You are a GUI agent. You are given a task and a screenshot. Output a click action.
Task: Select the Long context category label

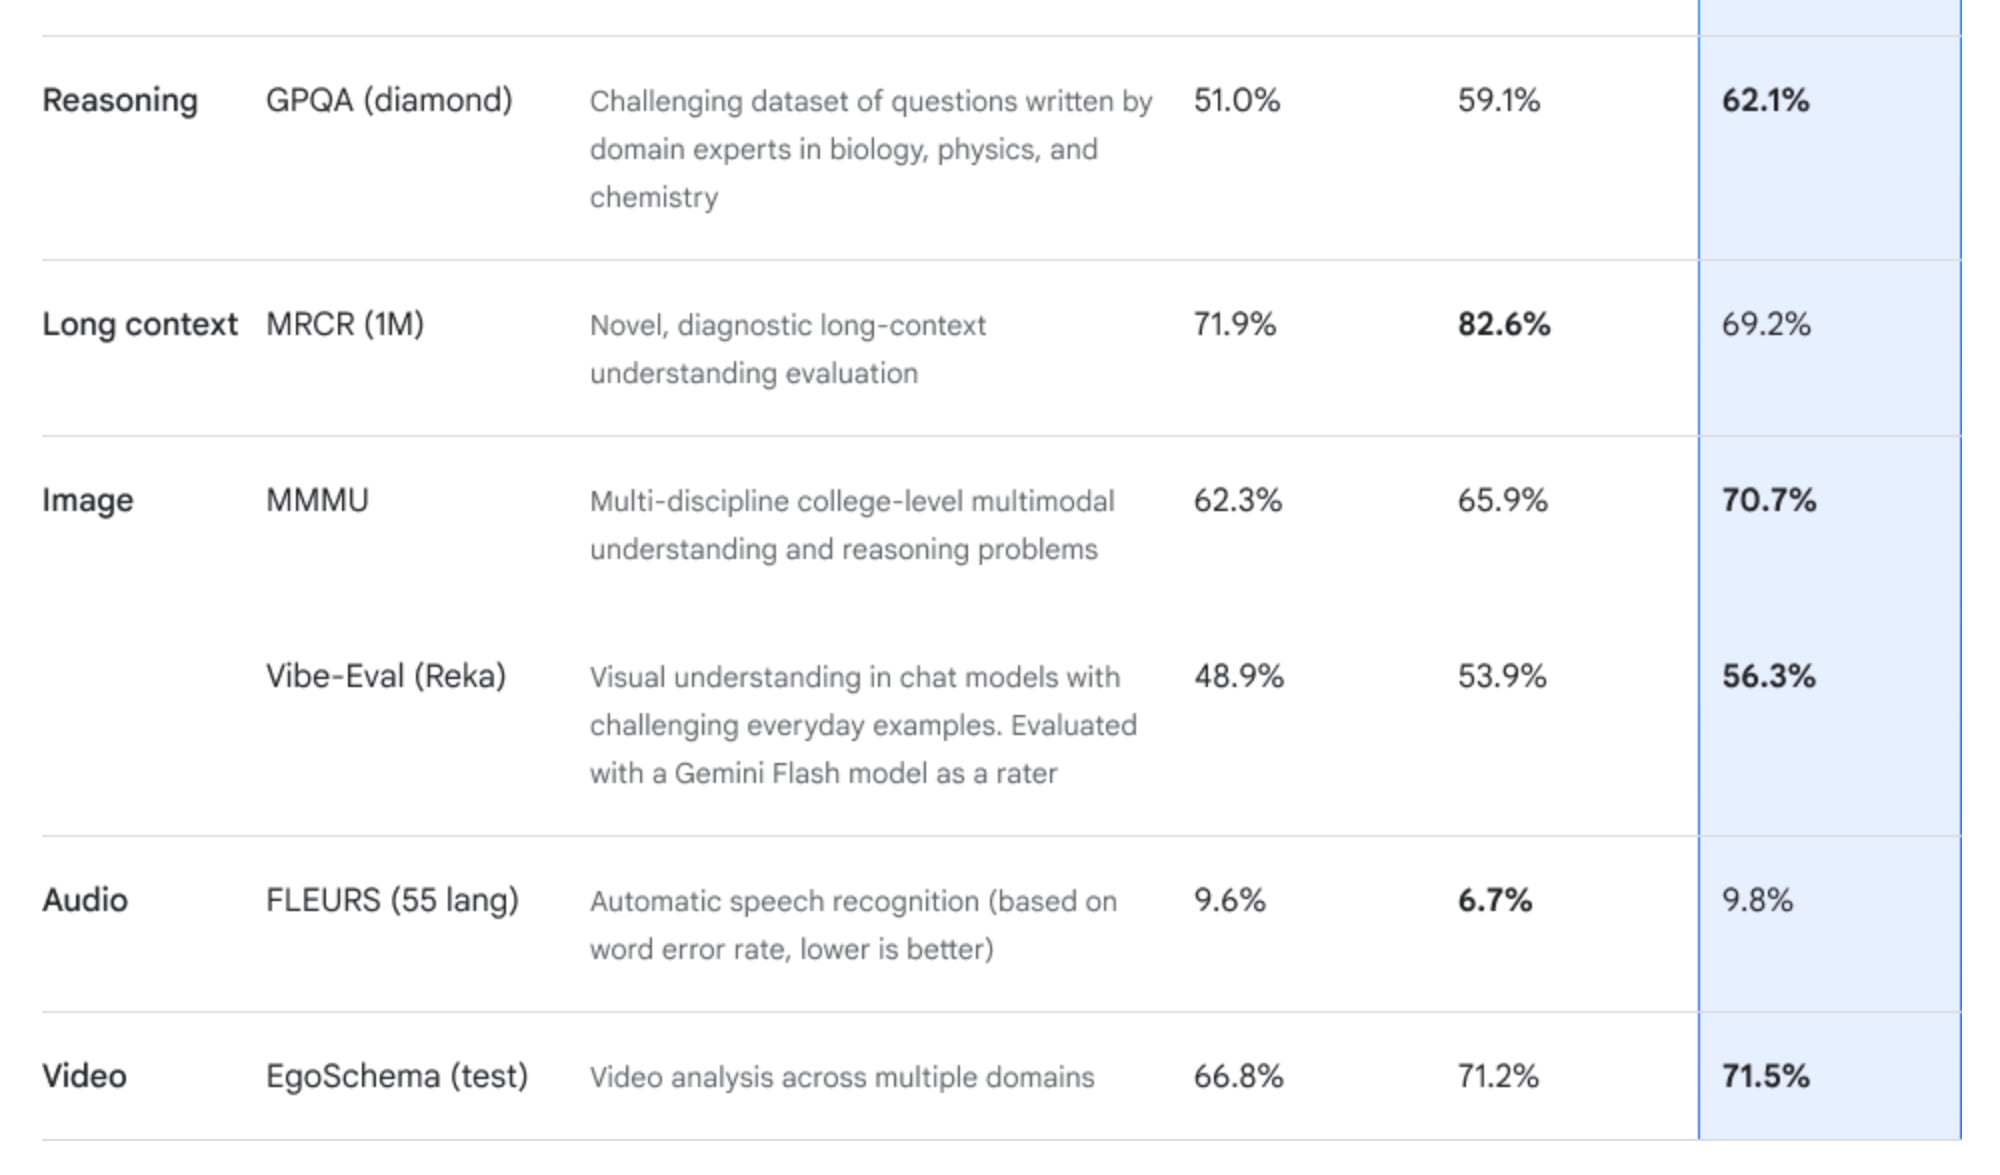point(139,324)
